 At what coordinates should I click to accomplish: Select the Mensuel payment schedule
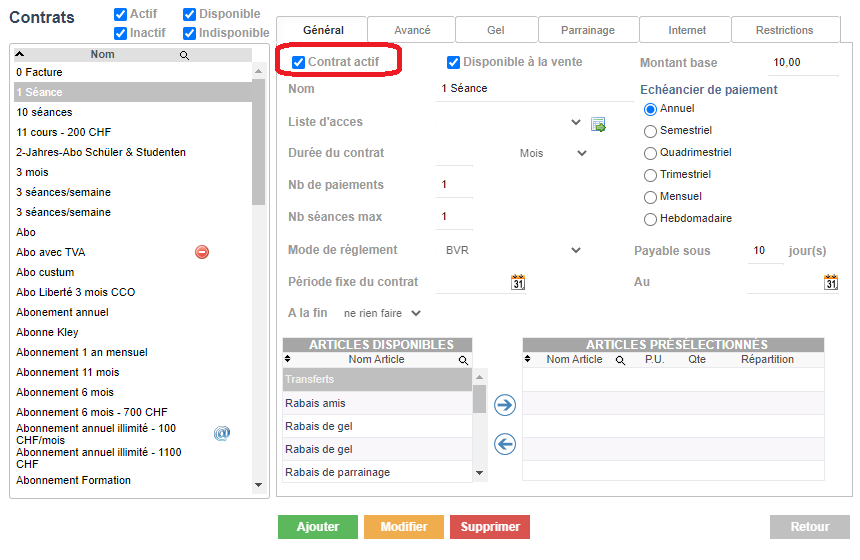651,197
